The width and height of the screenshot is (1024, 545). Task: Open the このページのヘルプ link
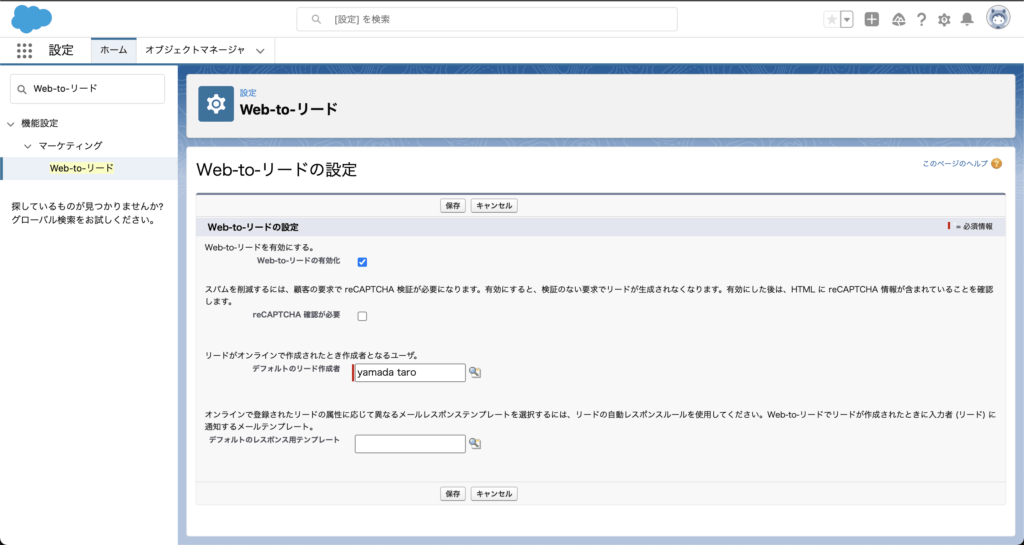[x=955, y=164]
